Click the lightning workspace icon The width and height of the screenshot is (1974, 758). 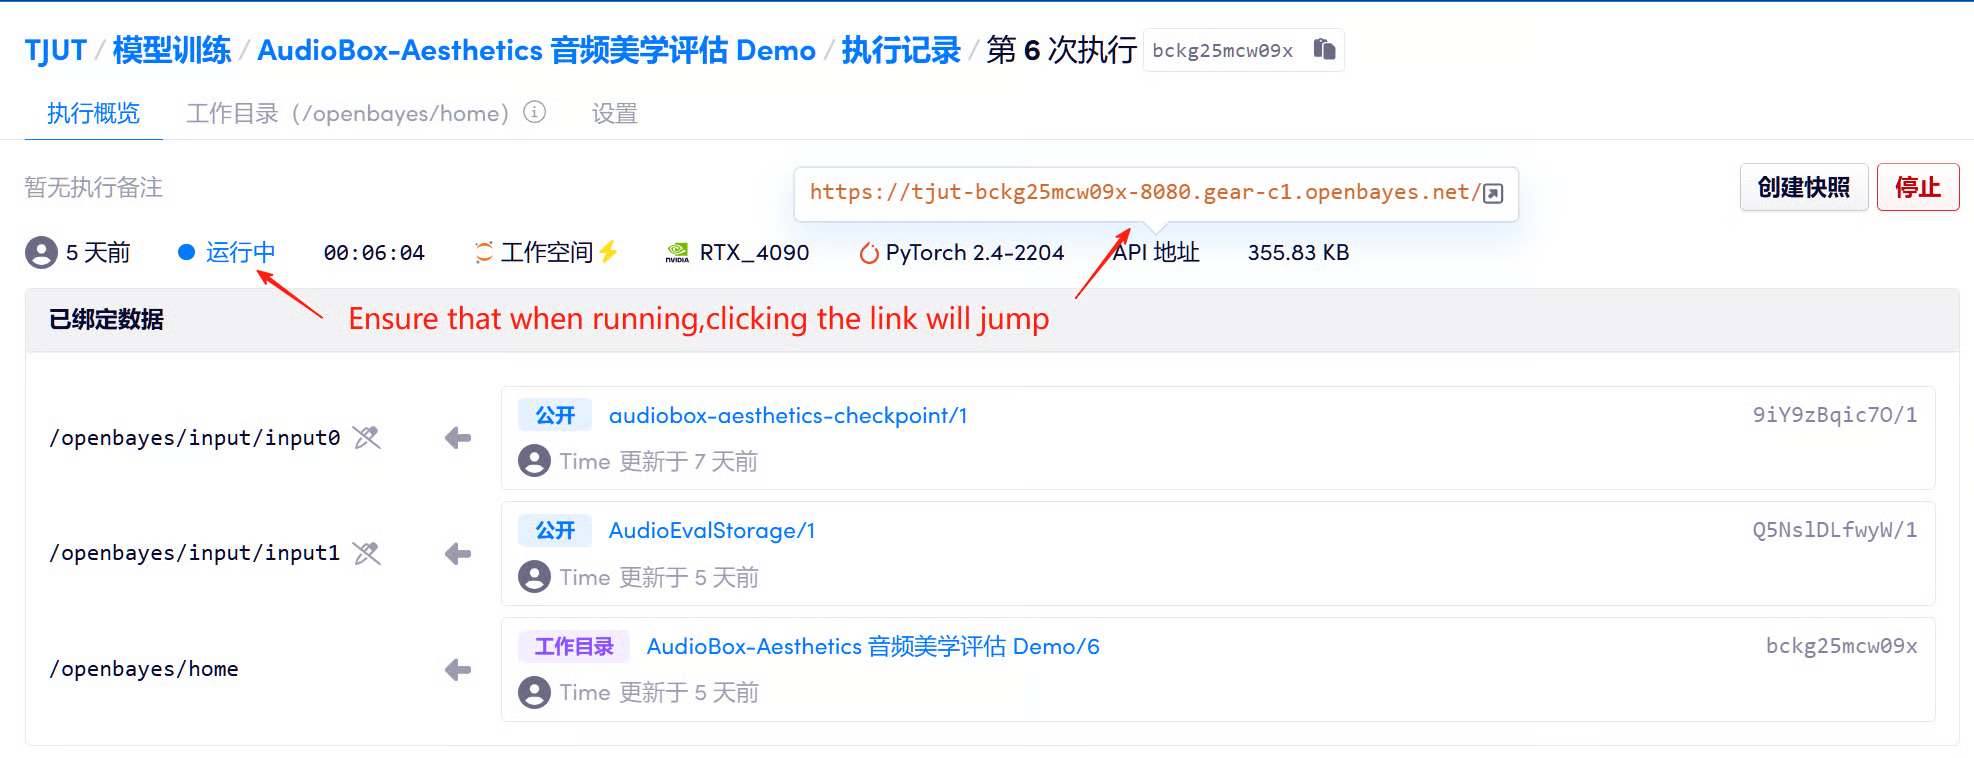(x=608, y=252)
